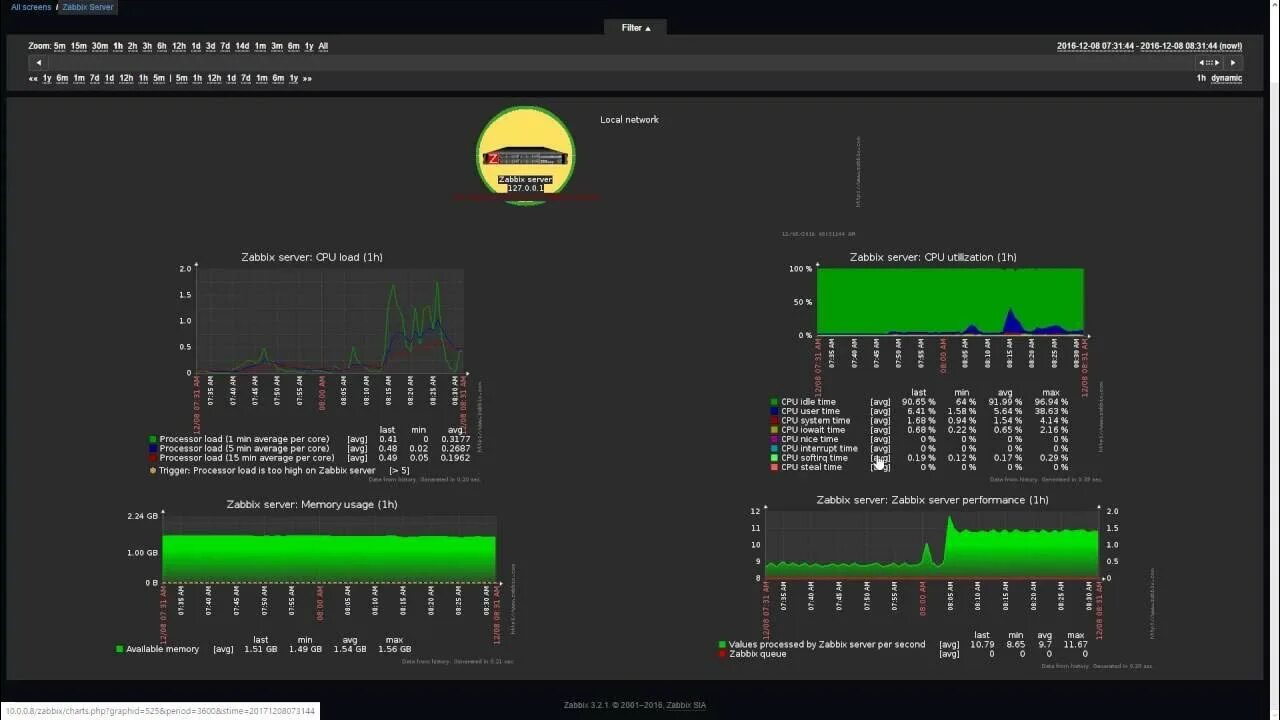The image size is (1280, 720).
Task: Open the Zabbix SIA footer link
Action: pos(686,705)
